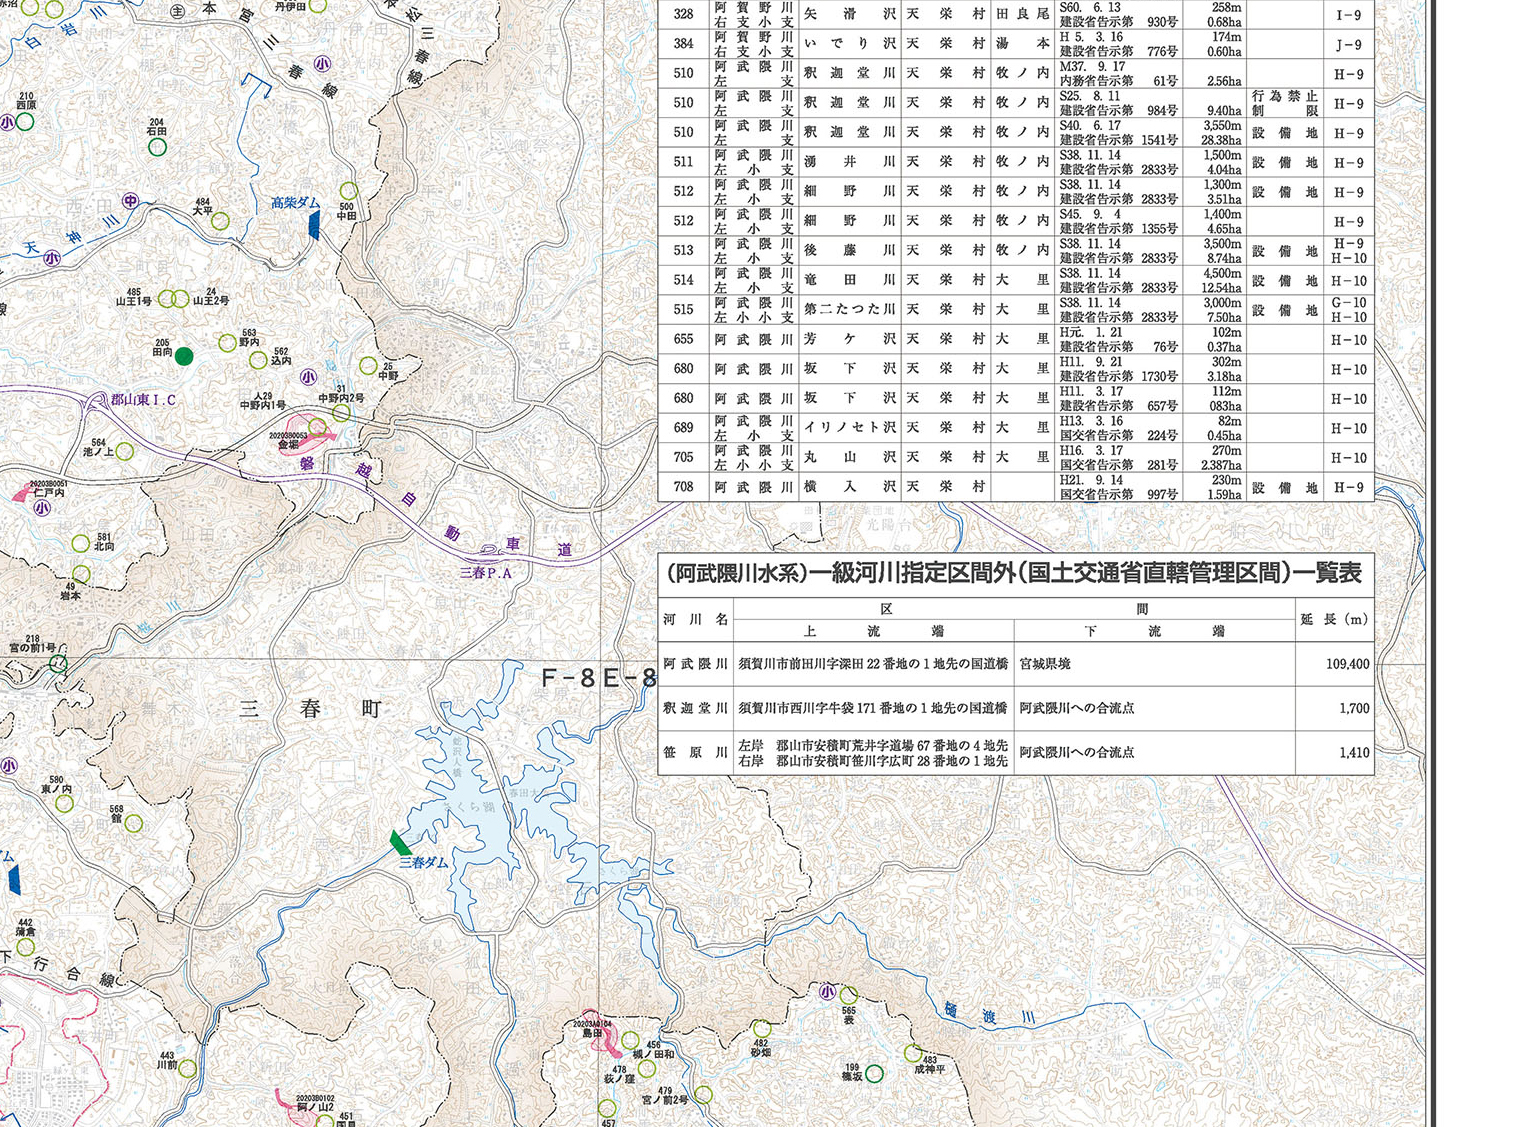Click the 483 成神平 circle marker
1521x1127 pixels.
(x=913, y=1053)
